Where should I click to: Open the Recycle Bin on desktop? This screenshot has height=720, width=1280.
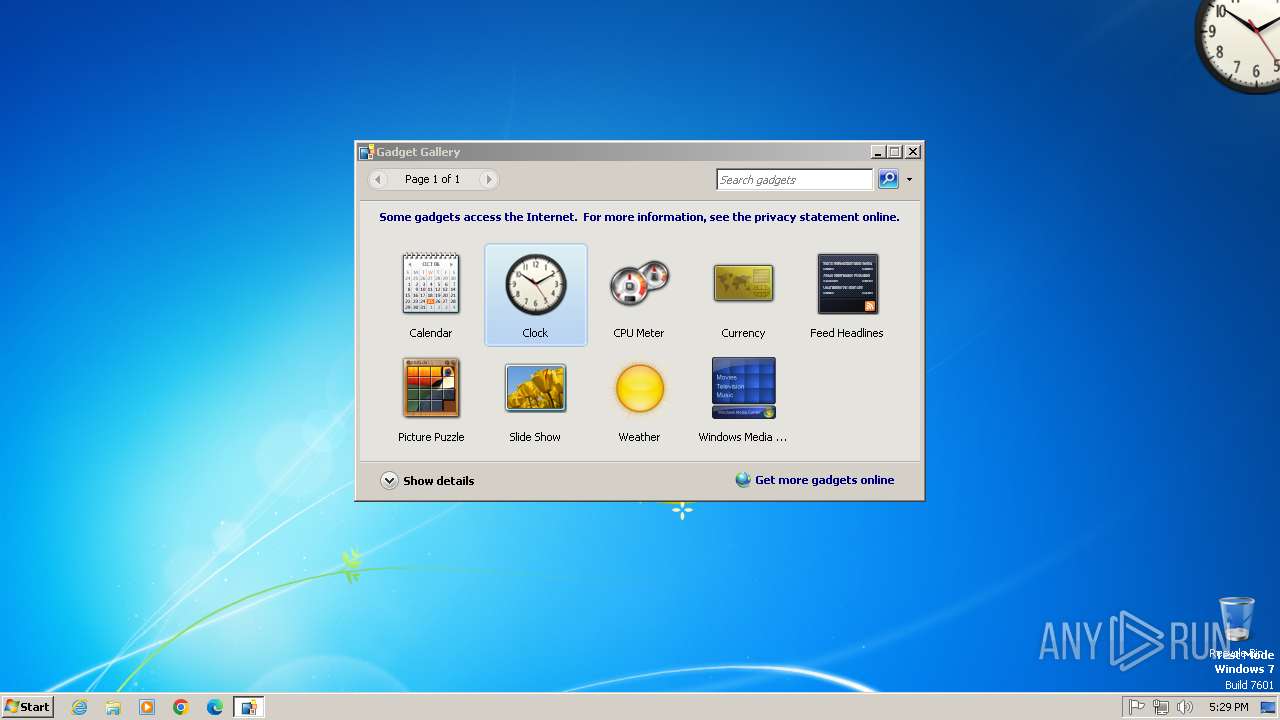(x=1237, y=626)
